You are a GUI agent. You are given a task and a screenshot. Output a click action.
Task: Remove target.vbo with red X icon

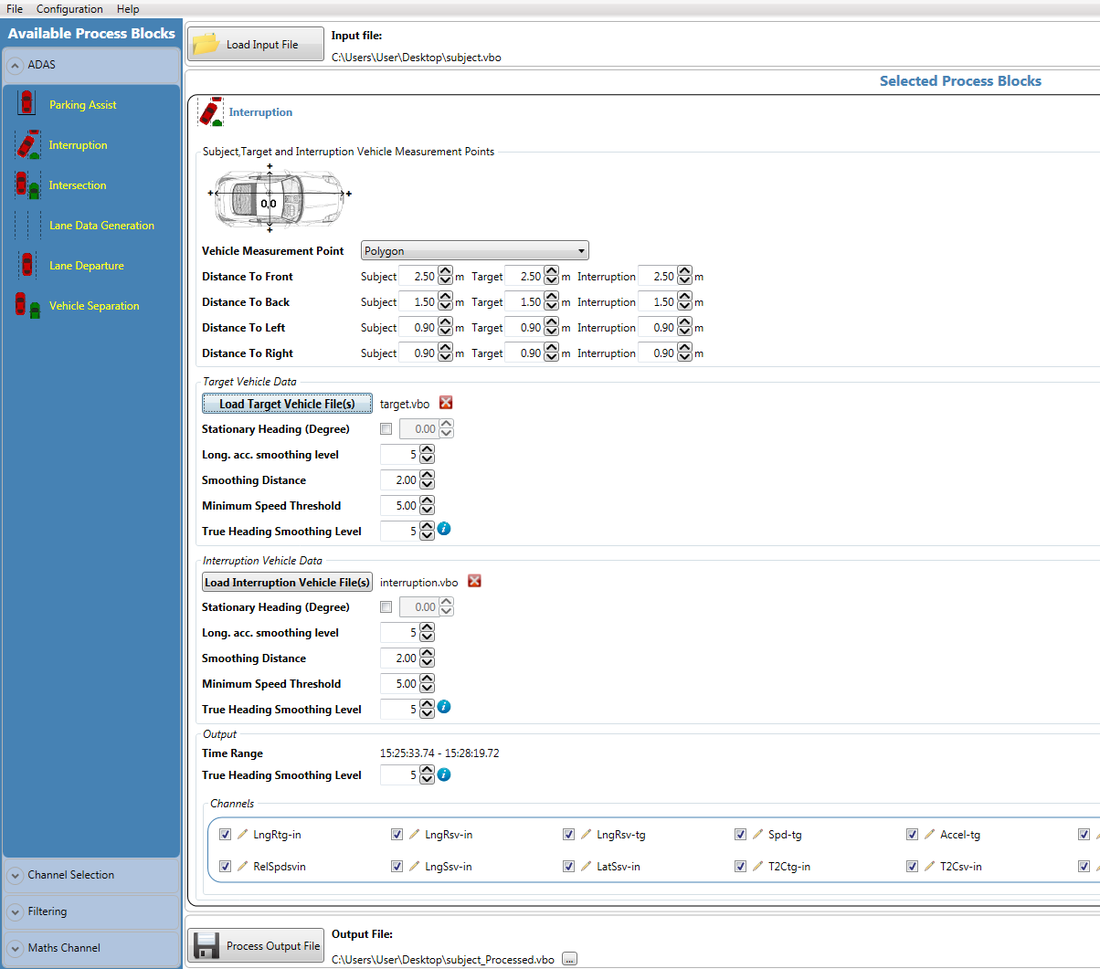click(445, 403)
